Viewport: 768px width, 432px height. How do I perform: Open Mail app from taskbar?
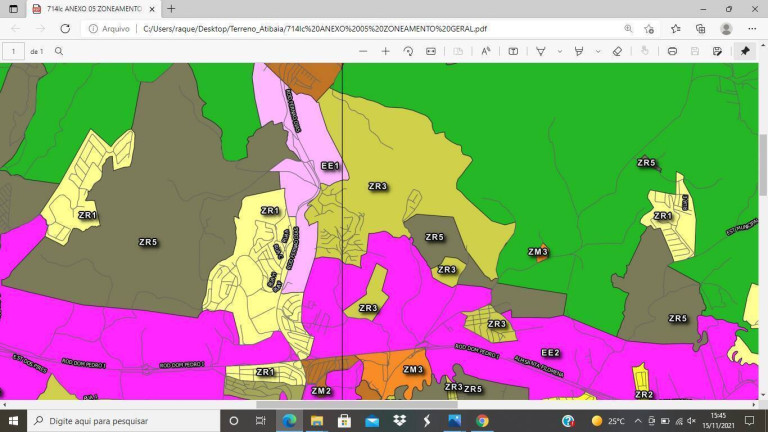pyautogui.click(x=372, y=421)
